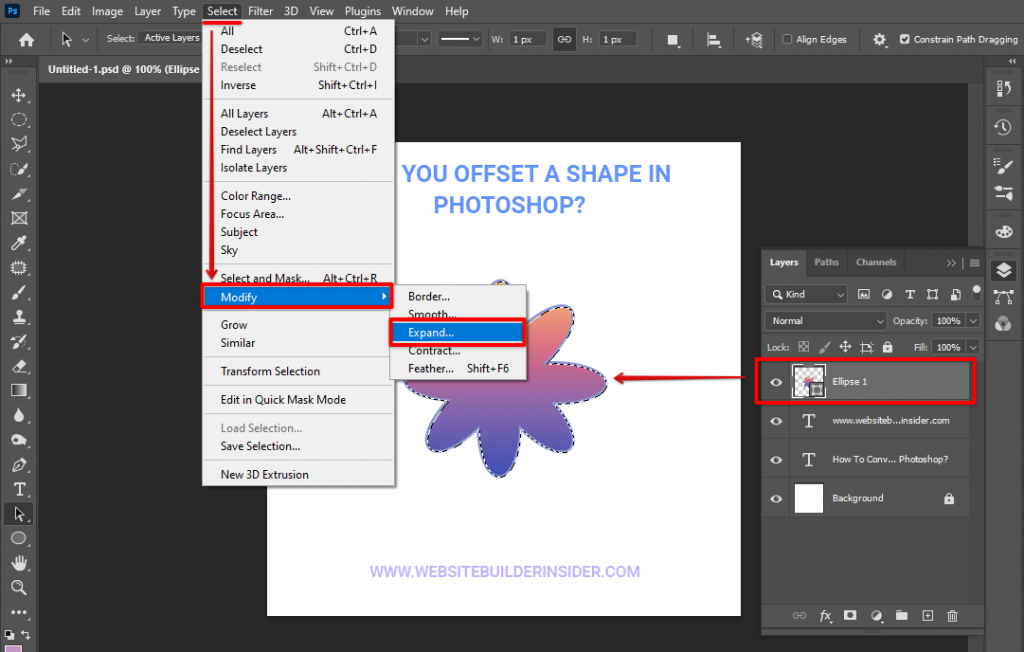Screen dimensions: 1024x652
Task: Toggle visibility of the Ellipse 1 layer
Action: (x=777, y=381)
